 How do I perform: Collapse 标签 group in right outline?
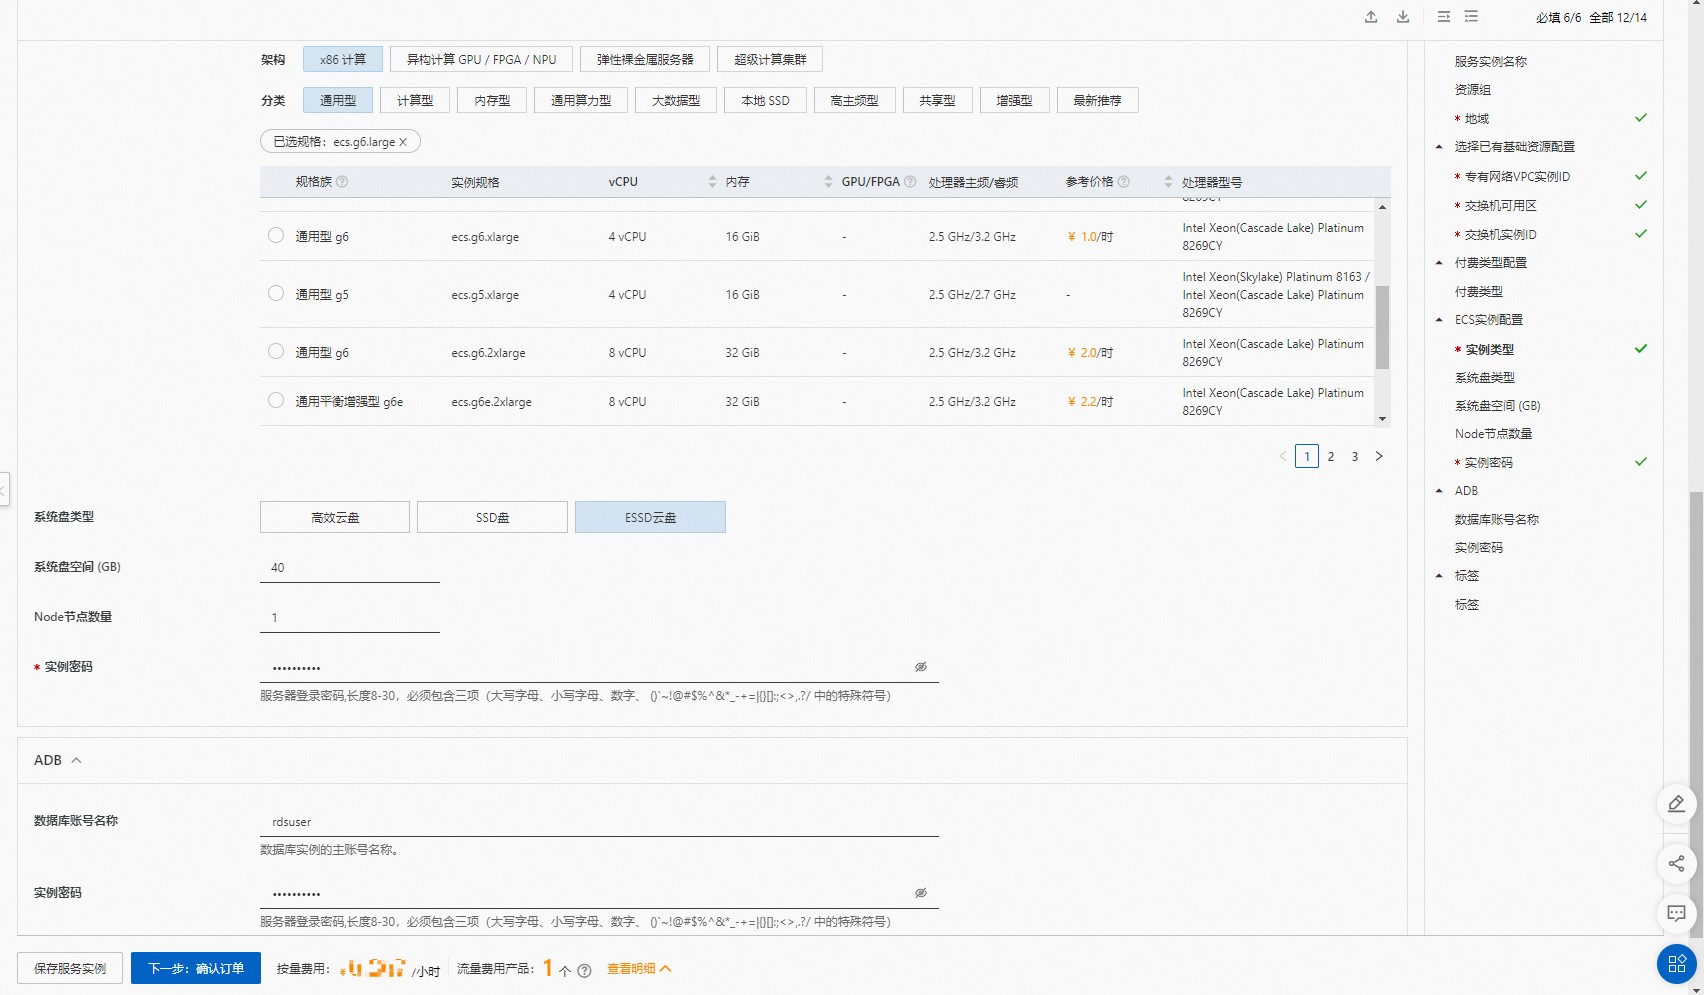pos(1439,576)
